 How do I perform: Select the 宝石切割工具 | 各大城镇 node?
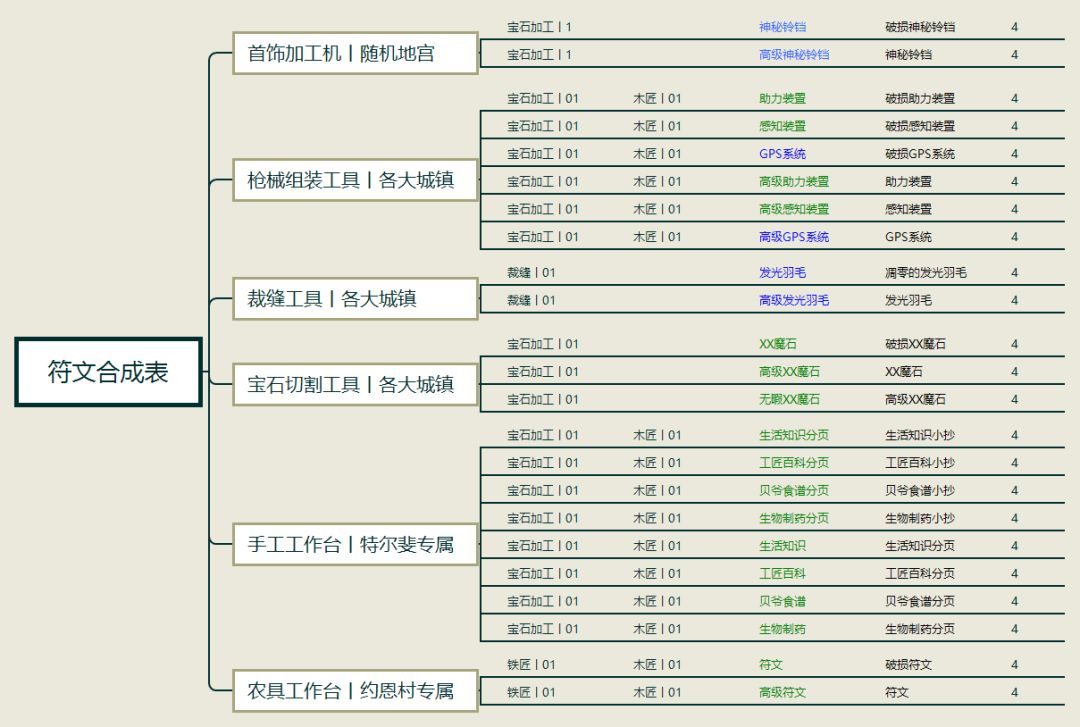pos(355,385)
